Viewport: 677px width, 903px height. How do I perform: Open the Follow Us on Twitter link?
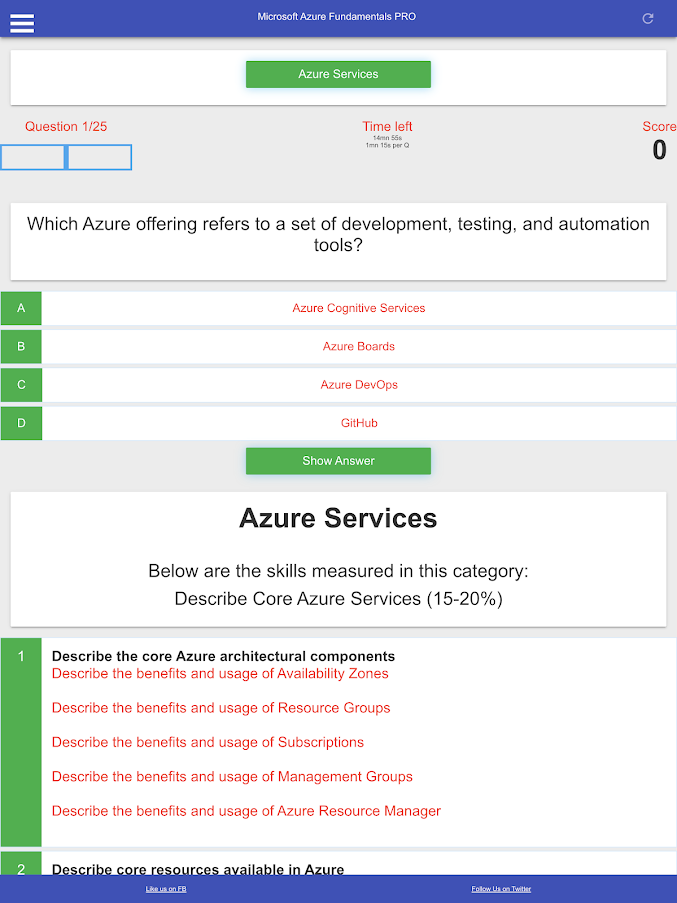coord(501,889)
